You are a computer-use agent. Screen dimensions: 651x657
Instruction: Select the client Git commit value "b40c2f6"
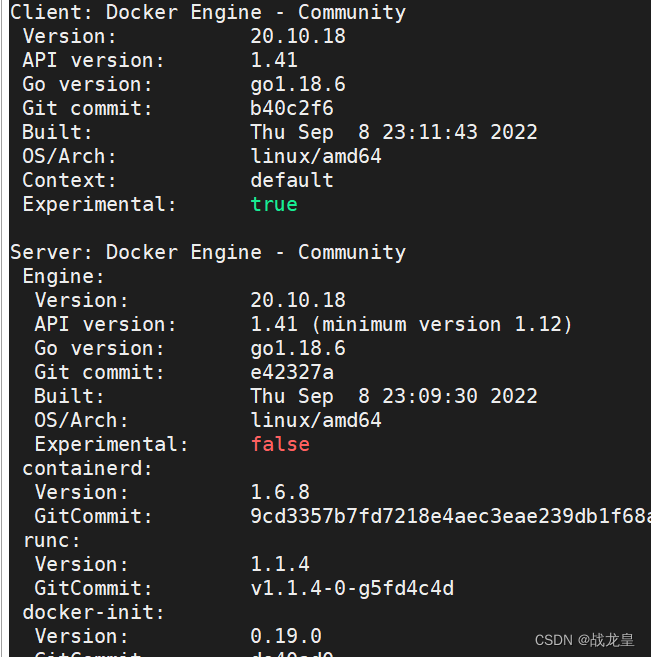292,108
